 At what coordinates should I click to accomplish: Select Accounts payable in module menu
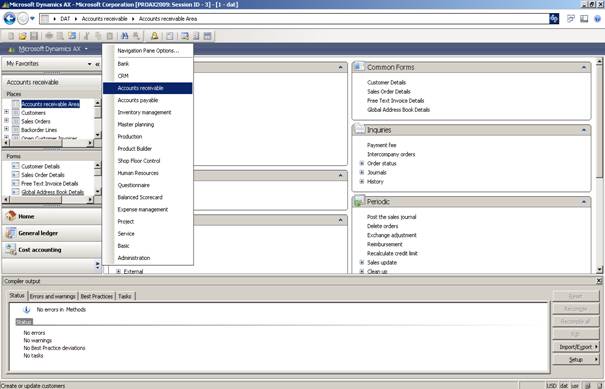click(148, 100)
